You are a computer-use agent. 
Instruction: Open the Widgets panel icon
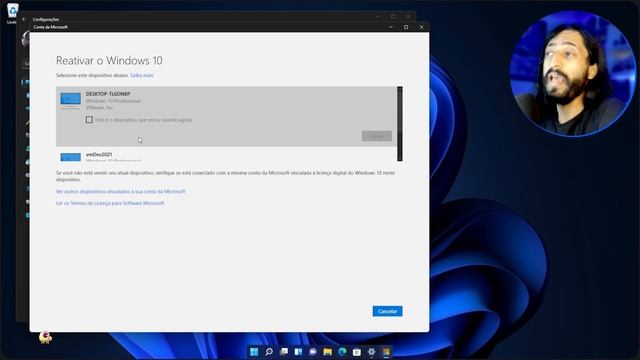298,351
